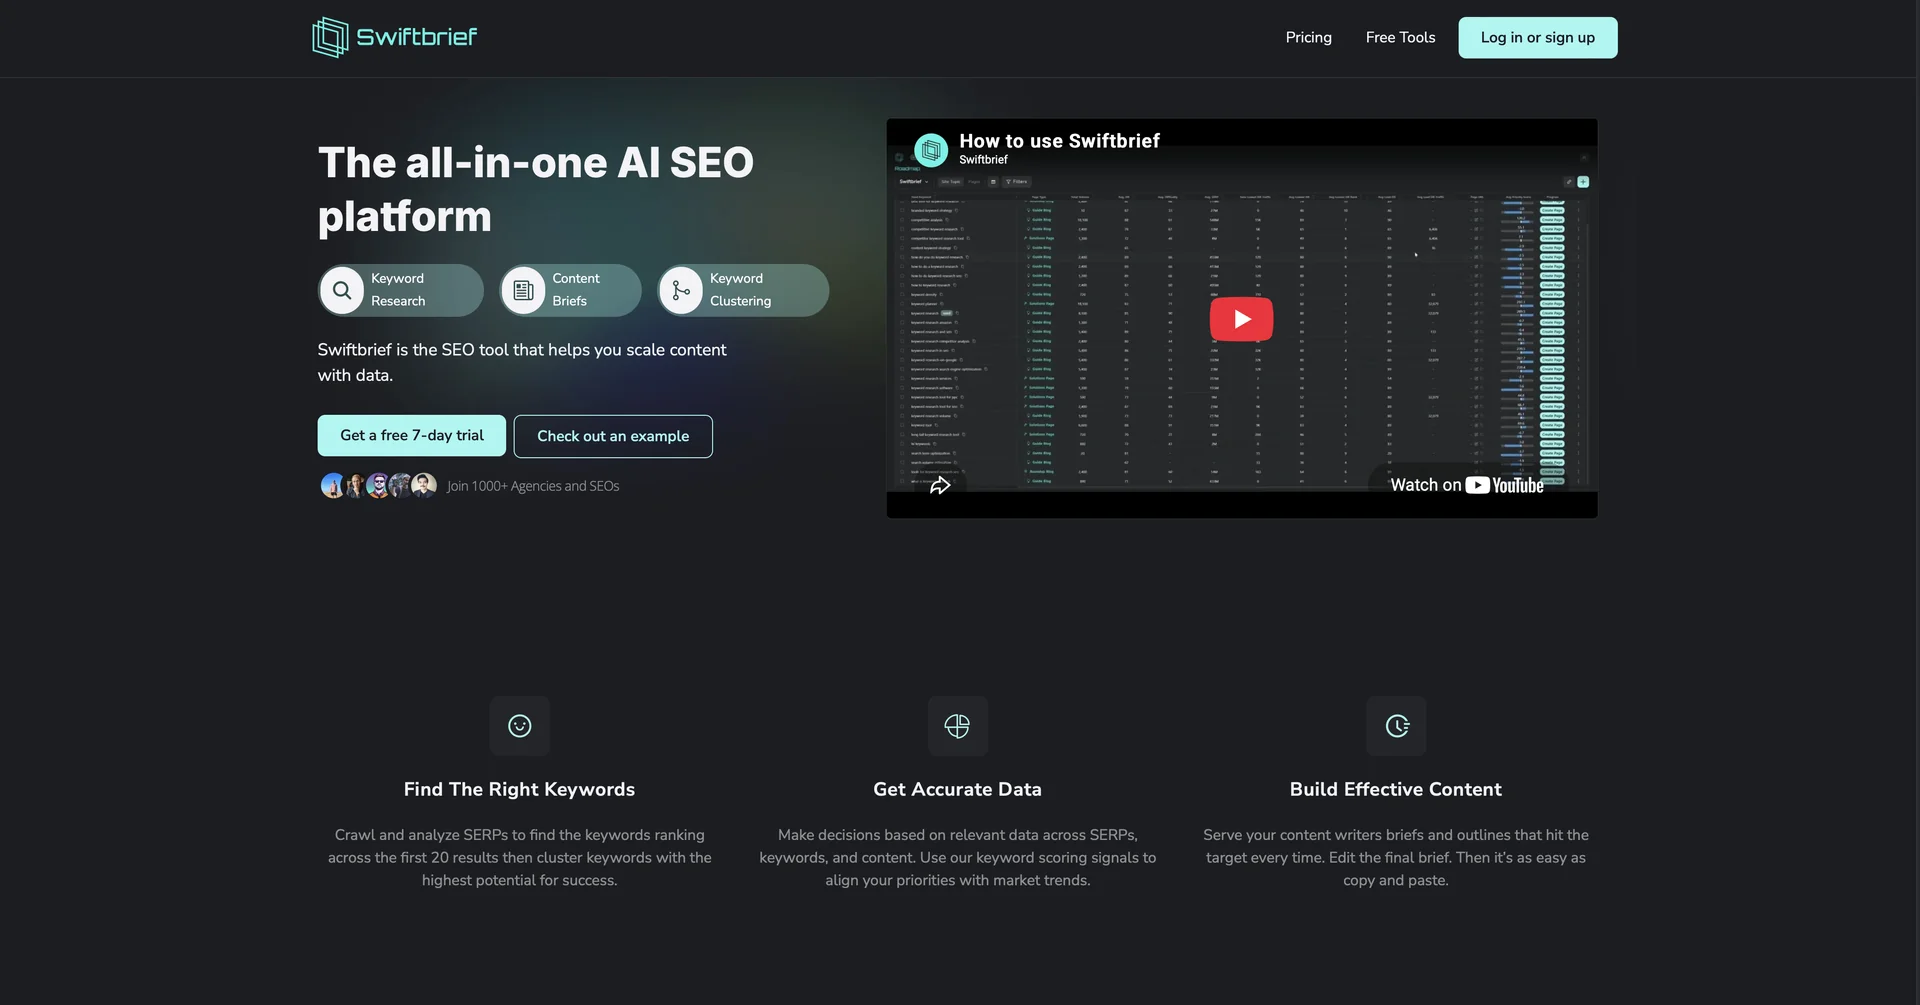Image resolution: width=1920 pixels, height=1005 pixels.
Task: Open the How to use Swiftbrief video title
Action: tap(1059, 141)
